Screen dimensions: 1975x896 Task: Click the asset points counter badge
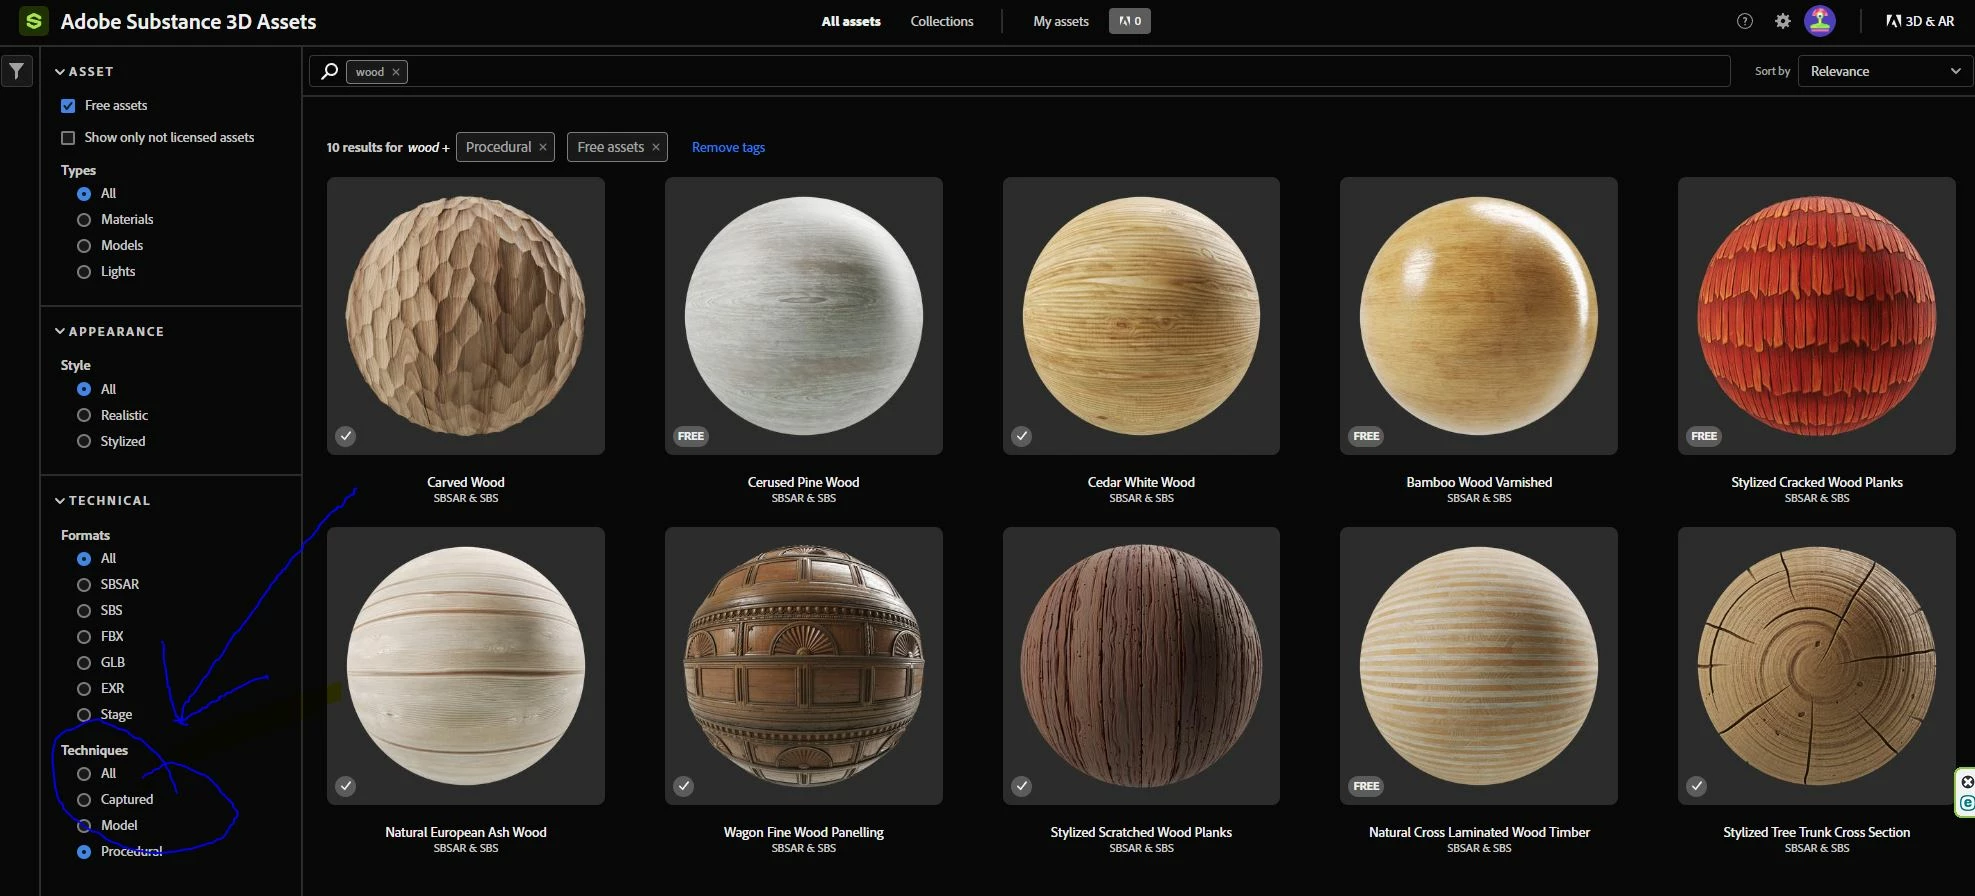[1130, 21]
